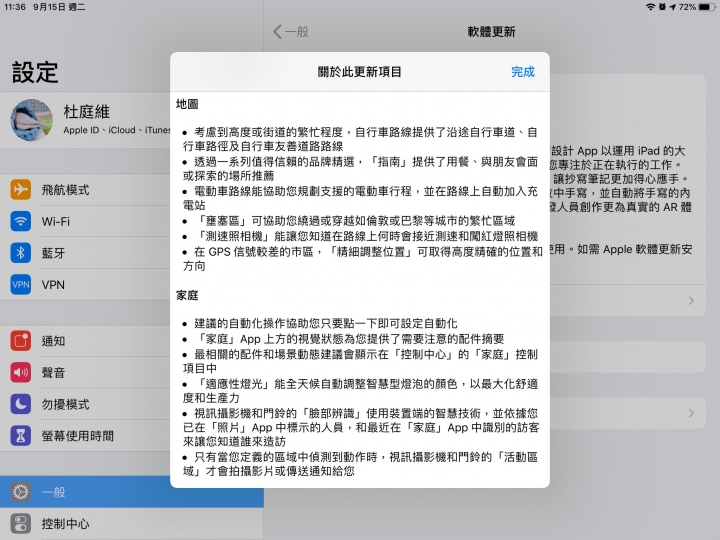Expand the row chevron below the update description
The height and width of the screenshot is (540, 720).
[x=691, y=301]
